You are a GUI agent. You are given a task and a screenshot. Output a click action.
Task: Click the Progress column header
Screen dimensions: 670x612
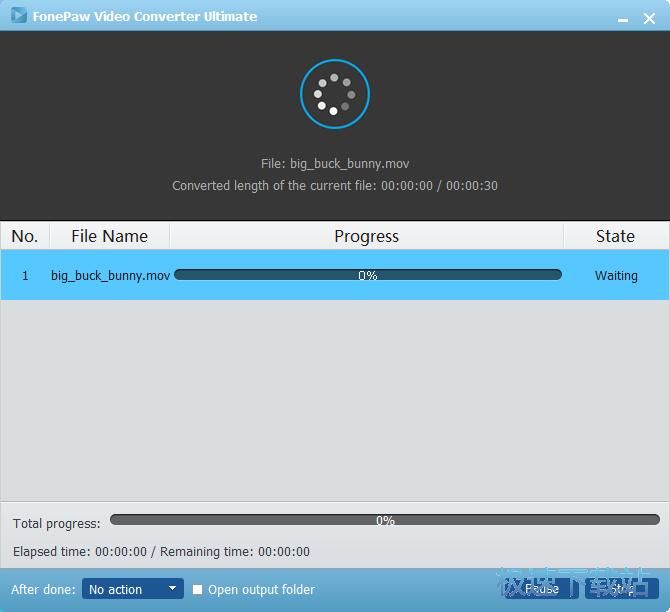pyautogui.click(x=367, y=236)
